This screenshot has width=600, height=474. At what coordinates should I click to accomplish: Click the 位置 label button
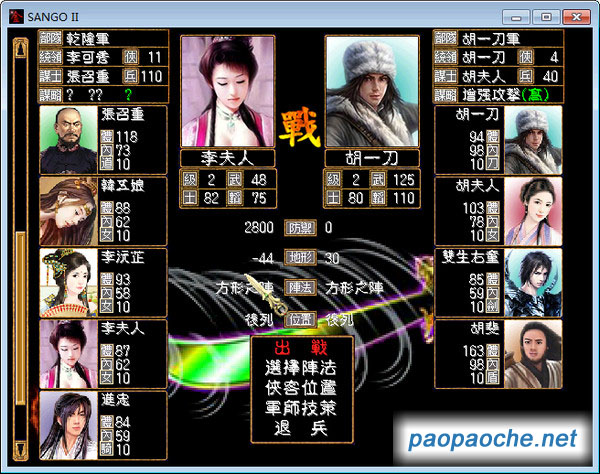300,320
